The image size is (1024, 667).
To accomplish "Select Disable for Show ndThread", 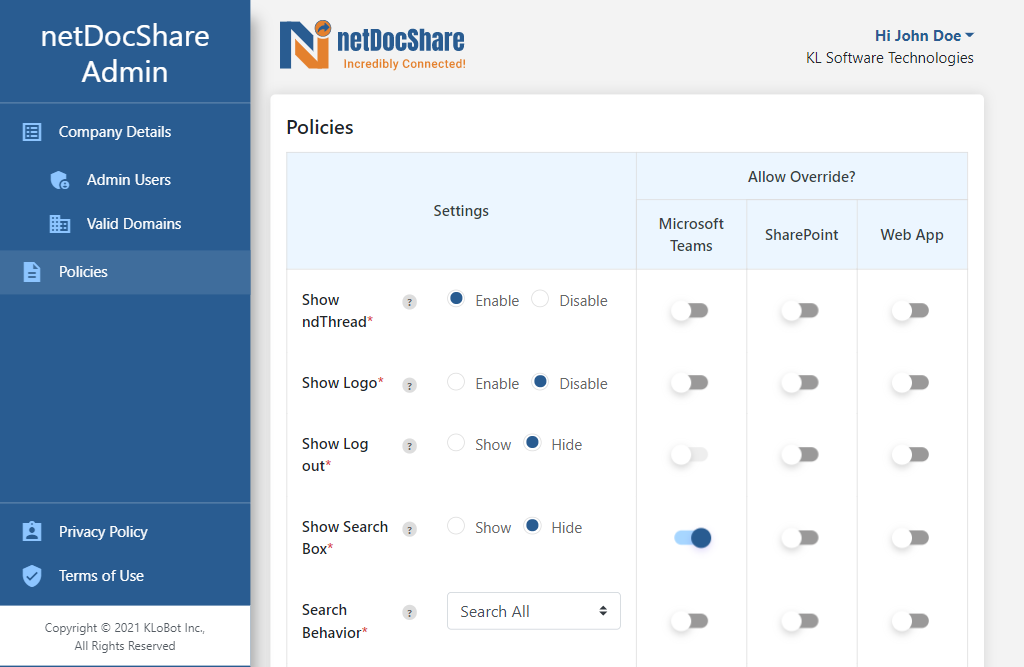I will [x=540, y=299].
